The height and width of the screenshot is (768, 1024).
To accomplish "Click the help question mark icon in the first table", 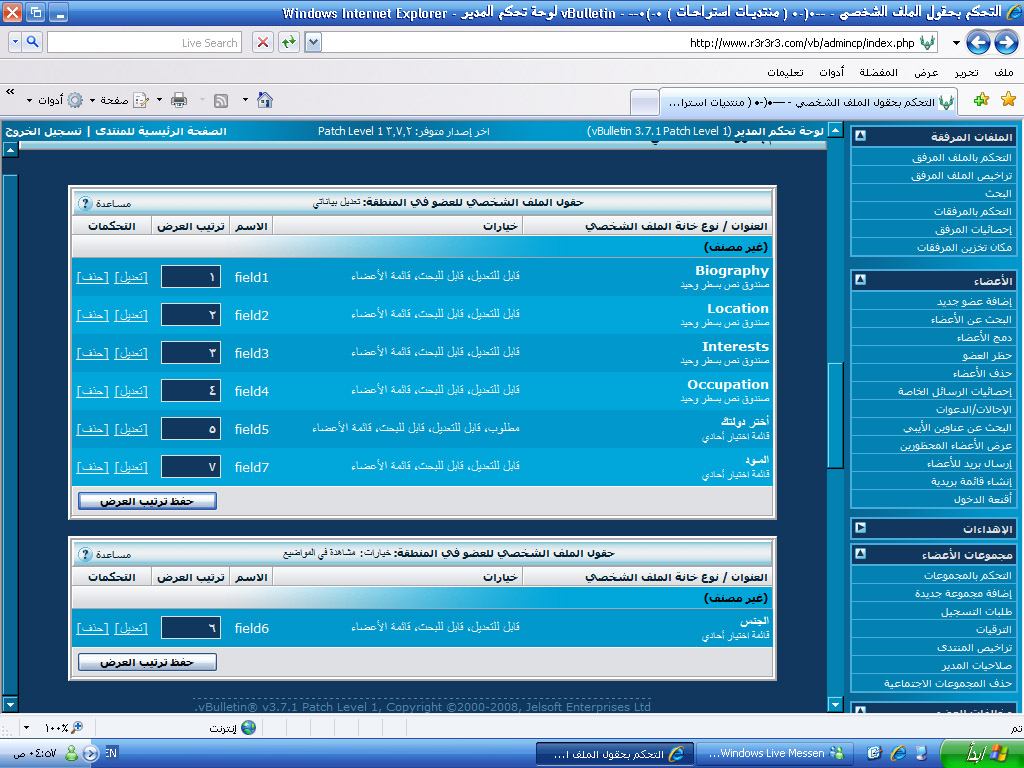I will [85, 203].
